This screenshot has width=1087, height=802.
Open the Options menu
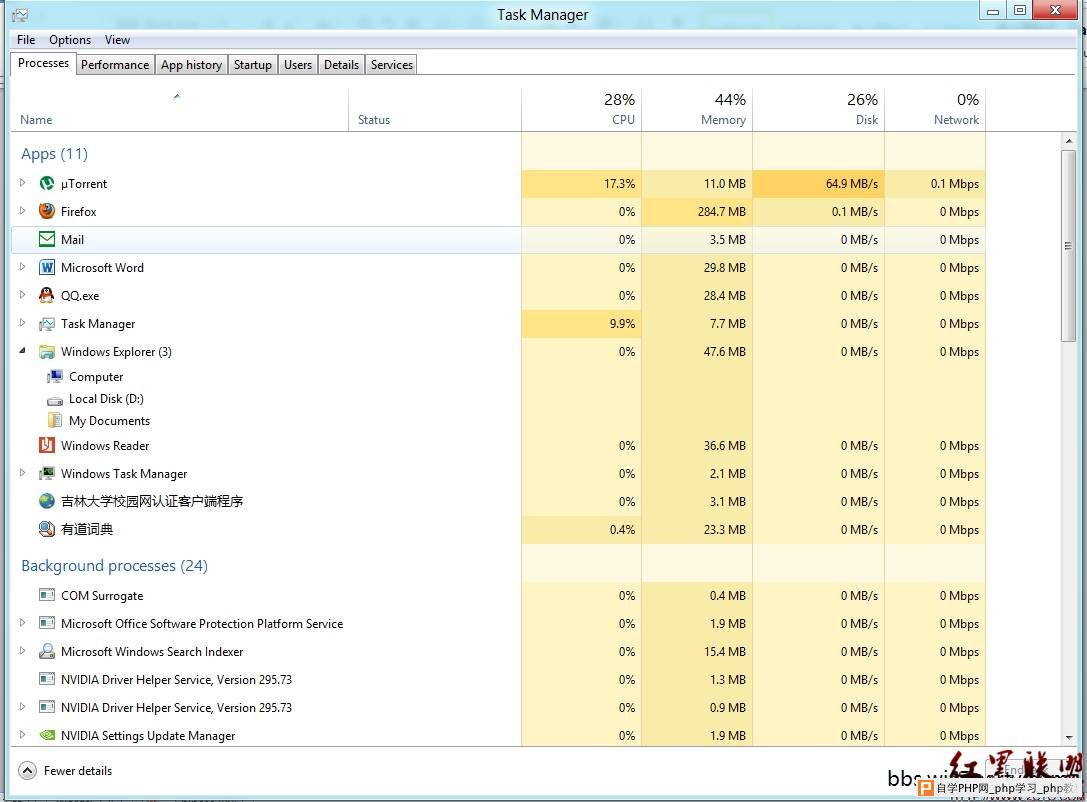tap(70, 40)
